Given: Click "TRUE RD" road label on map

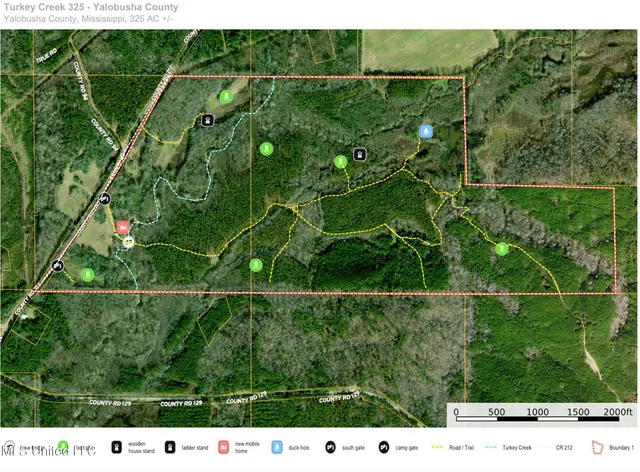Looking at the screenshot, I should point(46,56).
